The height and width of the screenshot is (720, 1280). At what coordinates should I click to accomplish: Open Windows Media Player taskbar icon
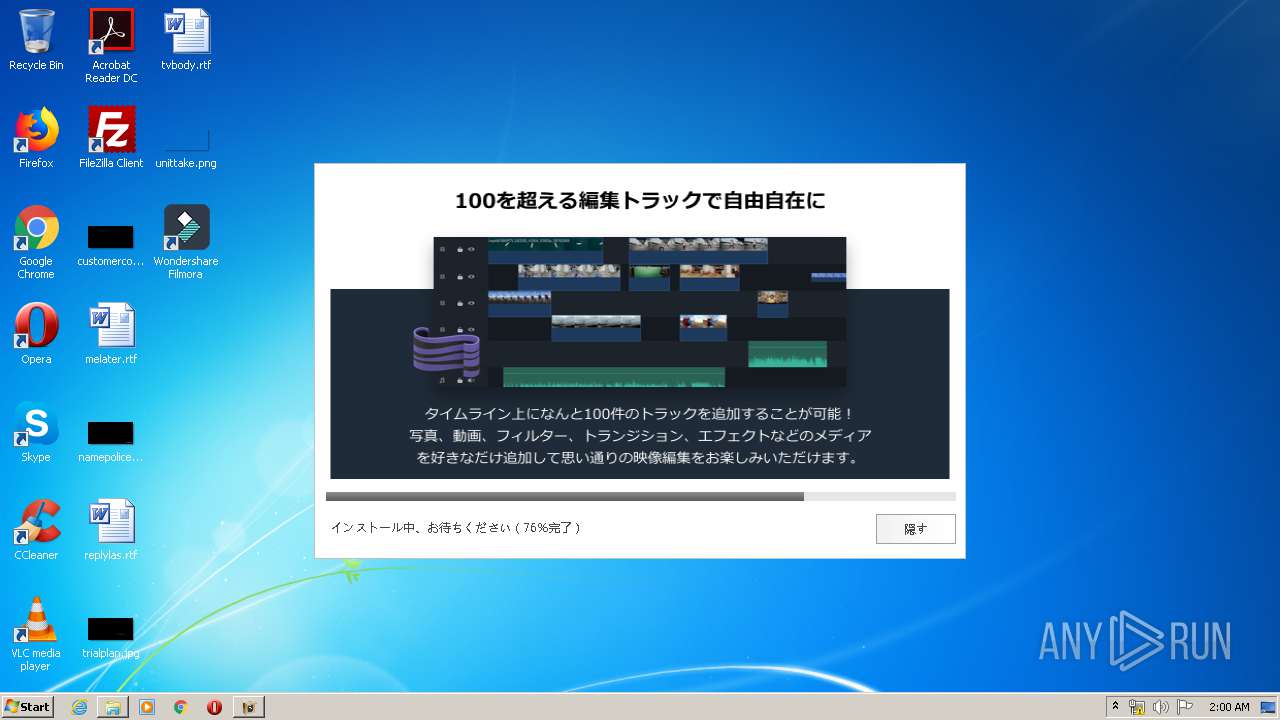pyautogui.click(x=147, y=707)
